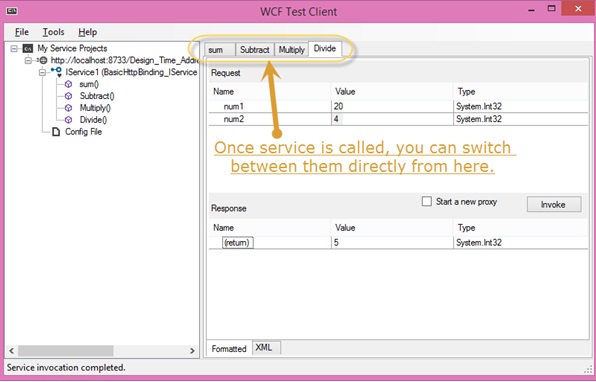Click the sum() operation cube icon
Screen dimensions: 596x382
68,84
